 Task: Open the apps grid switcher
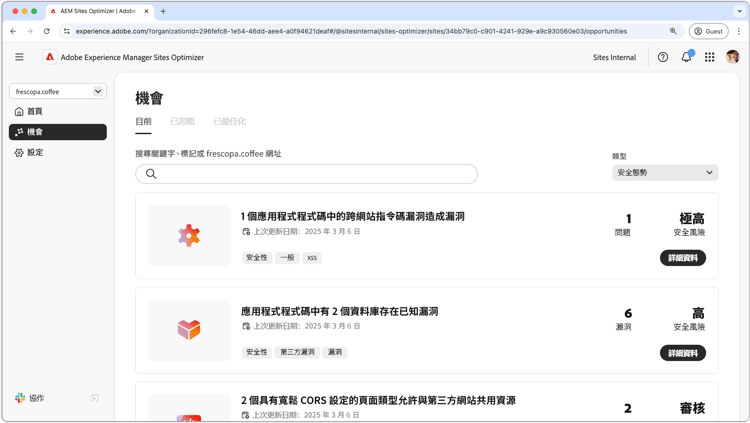click(709, 57)
